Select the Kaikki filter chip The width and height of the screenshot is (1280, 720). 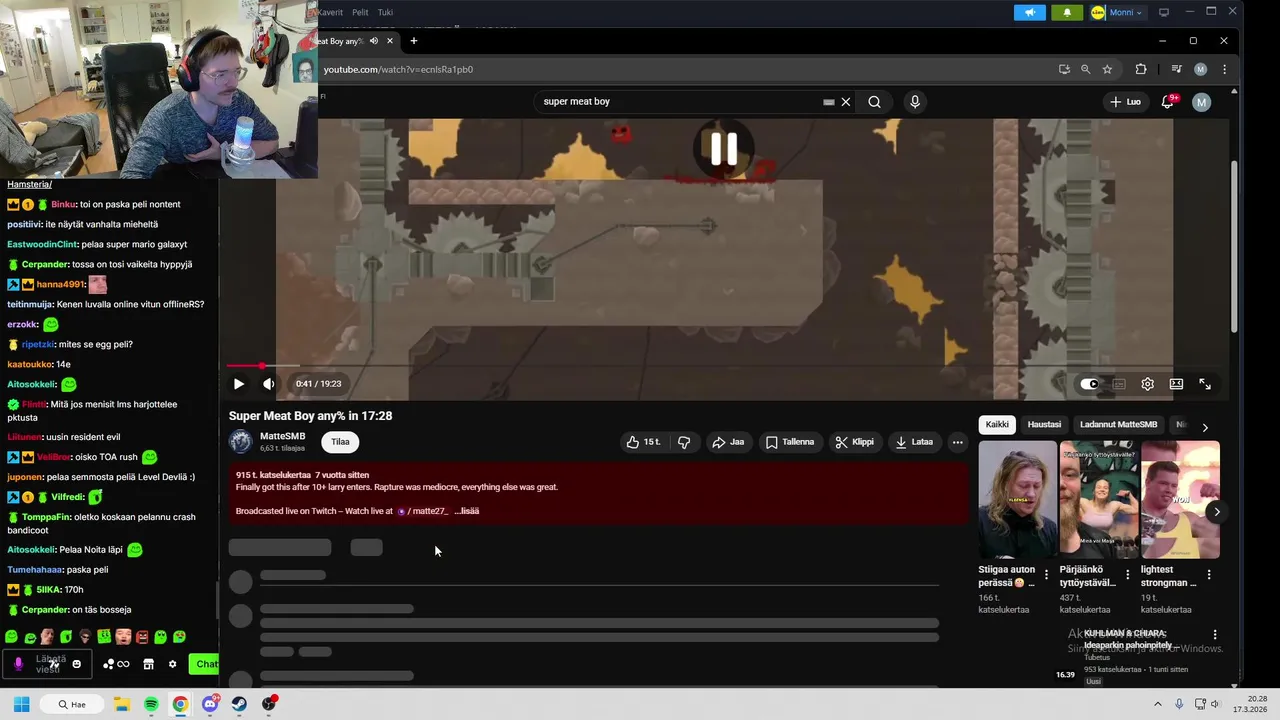(x=997, y=425)
